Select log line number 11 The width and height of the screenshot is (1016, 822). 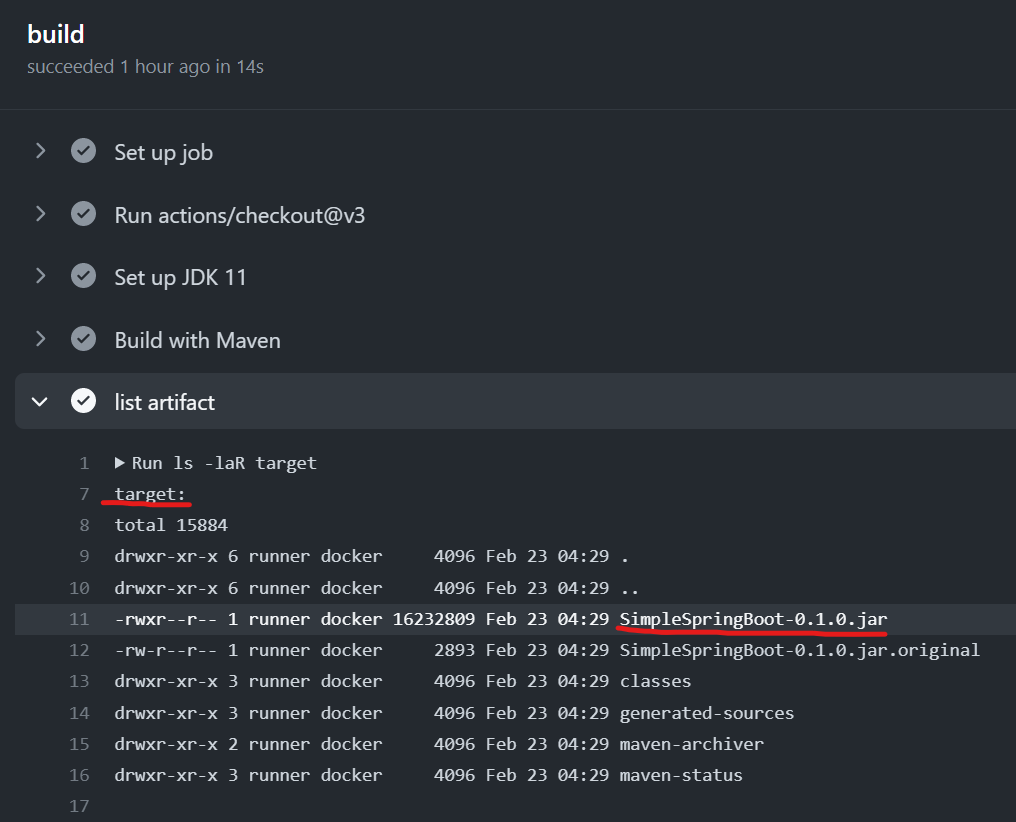[79, 619]
